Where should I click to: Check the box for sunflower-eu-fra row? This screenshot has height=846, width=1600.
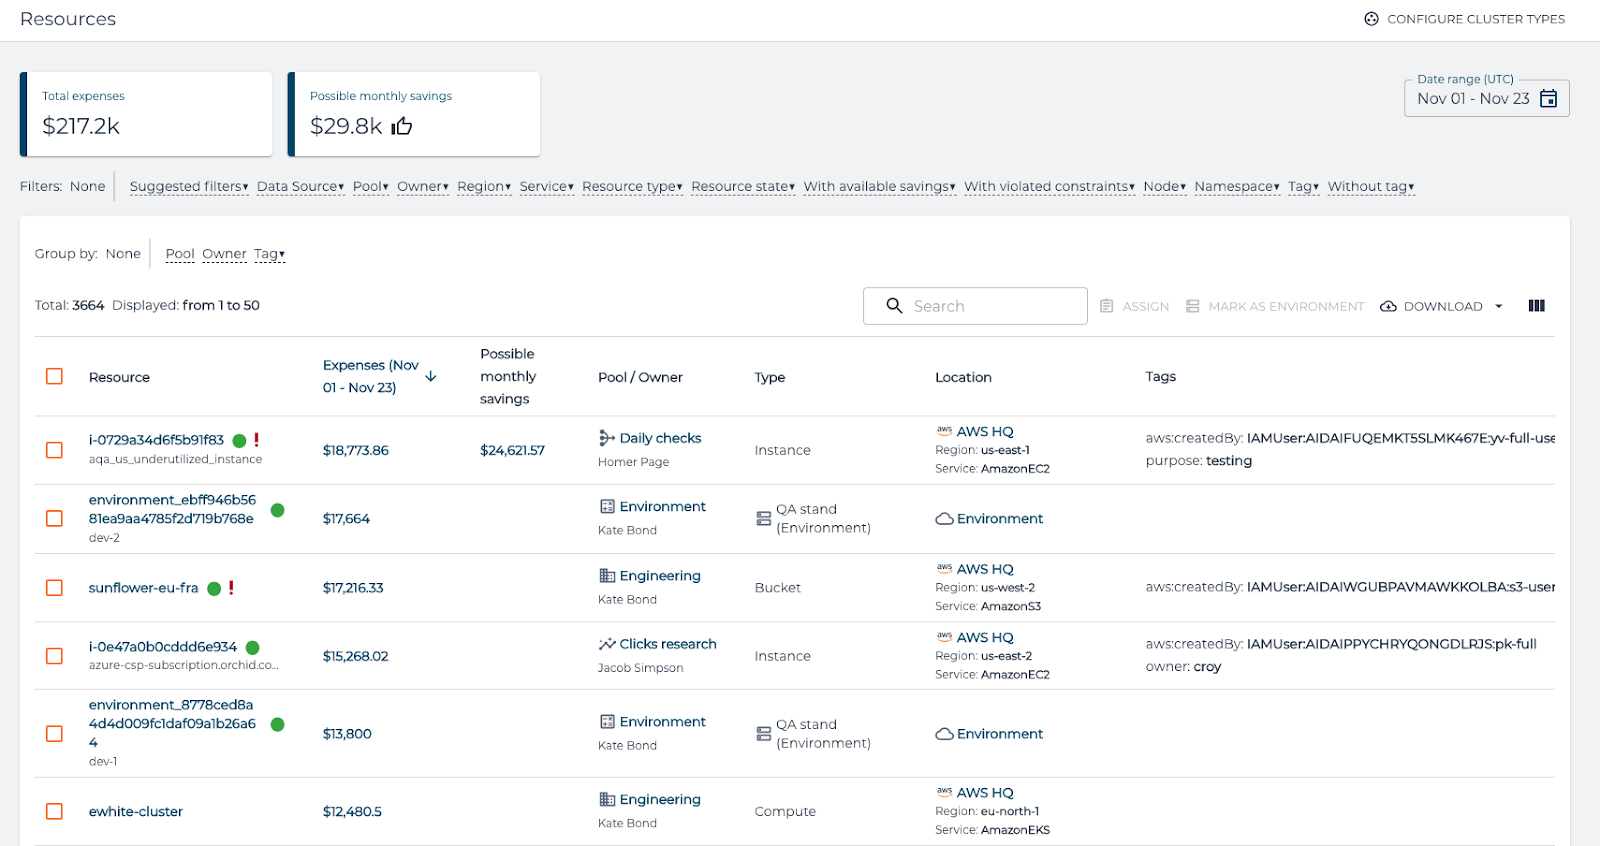click(x=54, y=588)
